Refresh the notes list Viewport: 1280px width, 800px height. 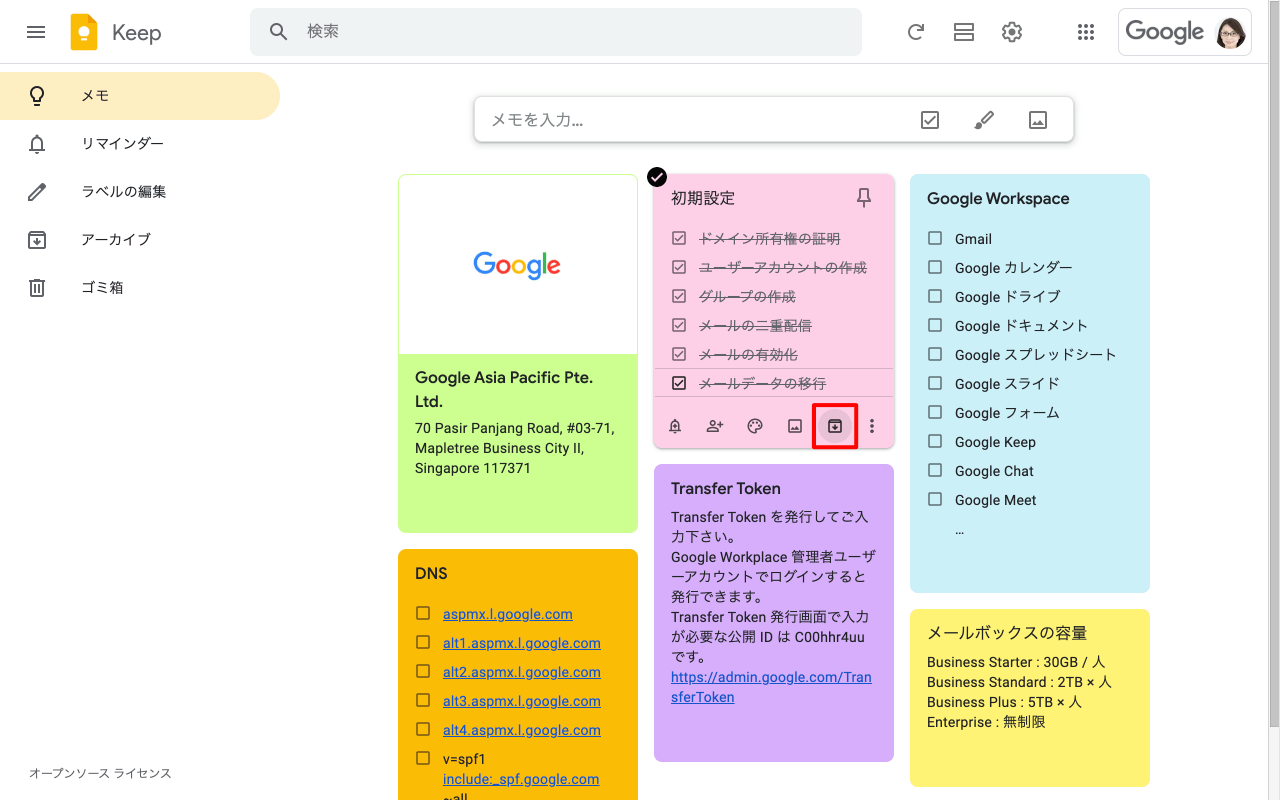[916, 32]
